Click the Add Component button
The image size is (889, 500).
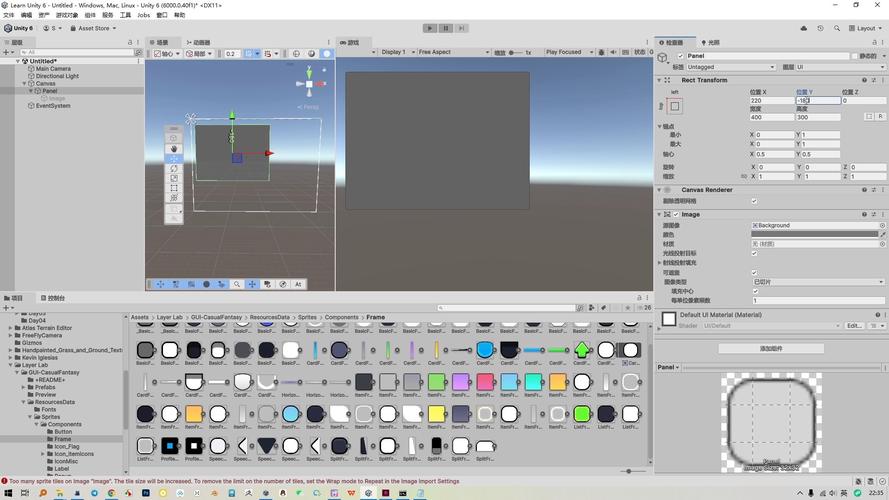(x=771, y=349)
